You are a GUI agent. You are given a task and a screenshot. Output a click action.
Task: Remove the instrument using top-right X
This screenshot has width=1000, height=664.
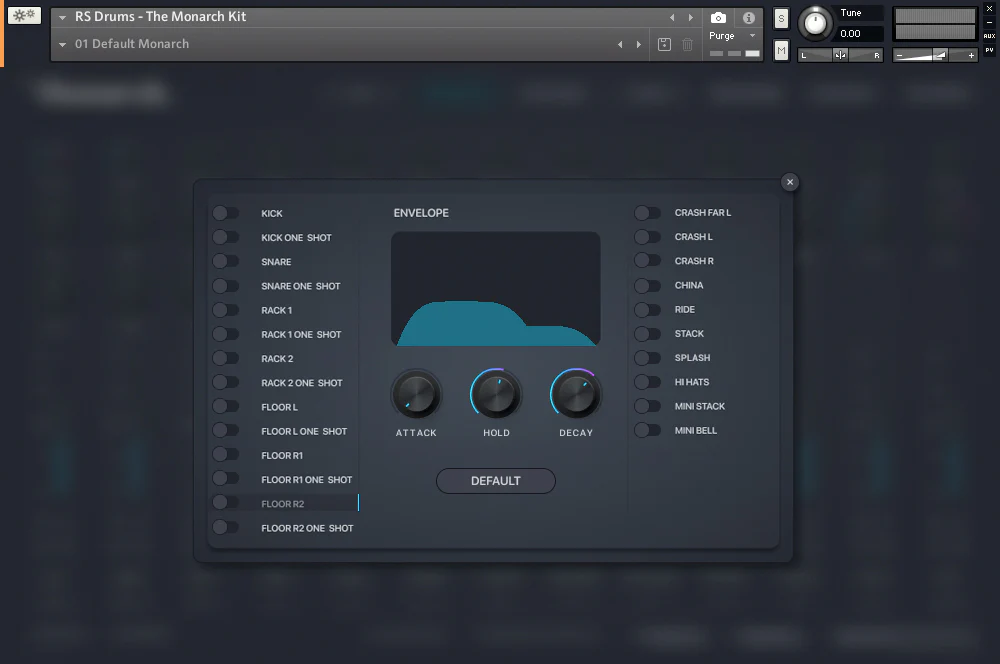coord(989,8)
